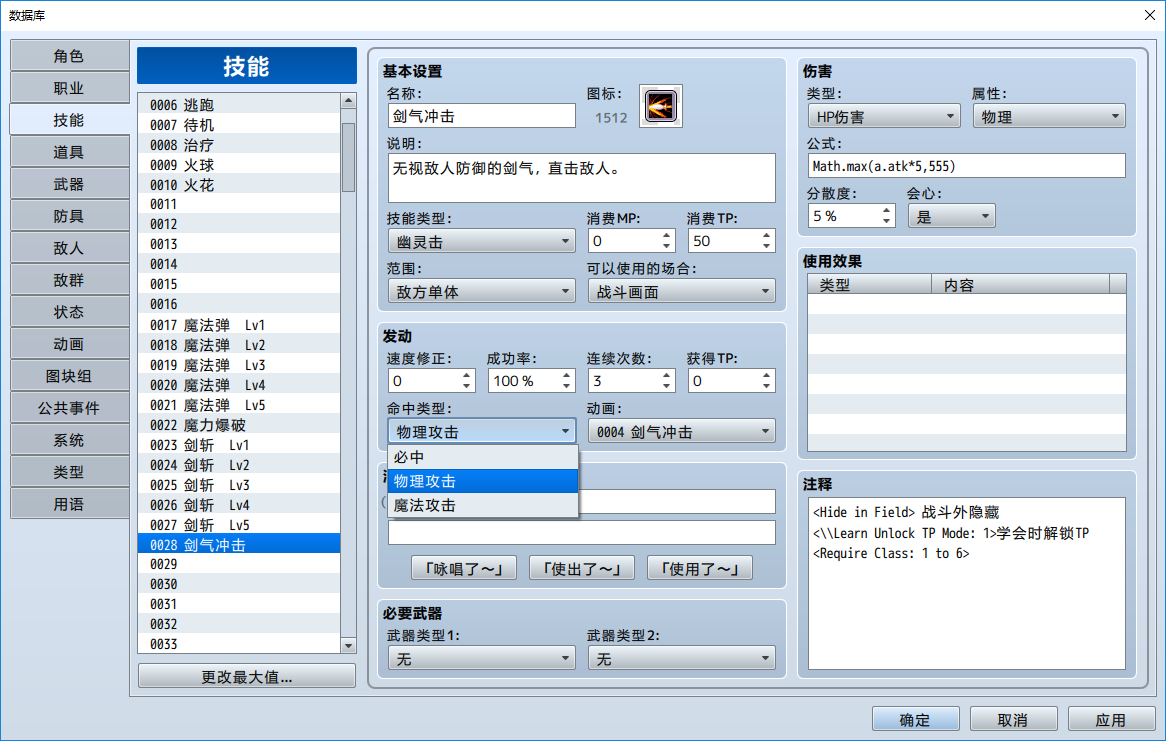The width and height of the screenshot is (1166, 741).
Task: Click the 注释 note text area
Action: coord(967,583)
